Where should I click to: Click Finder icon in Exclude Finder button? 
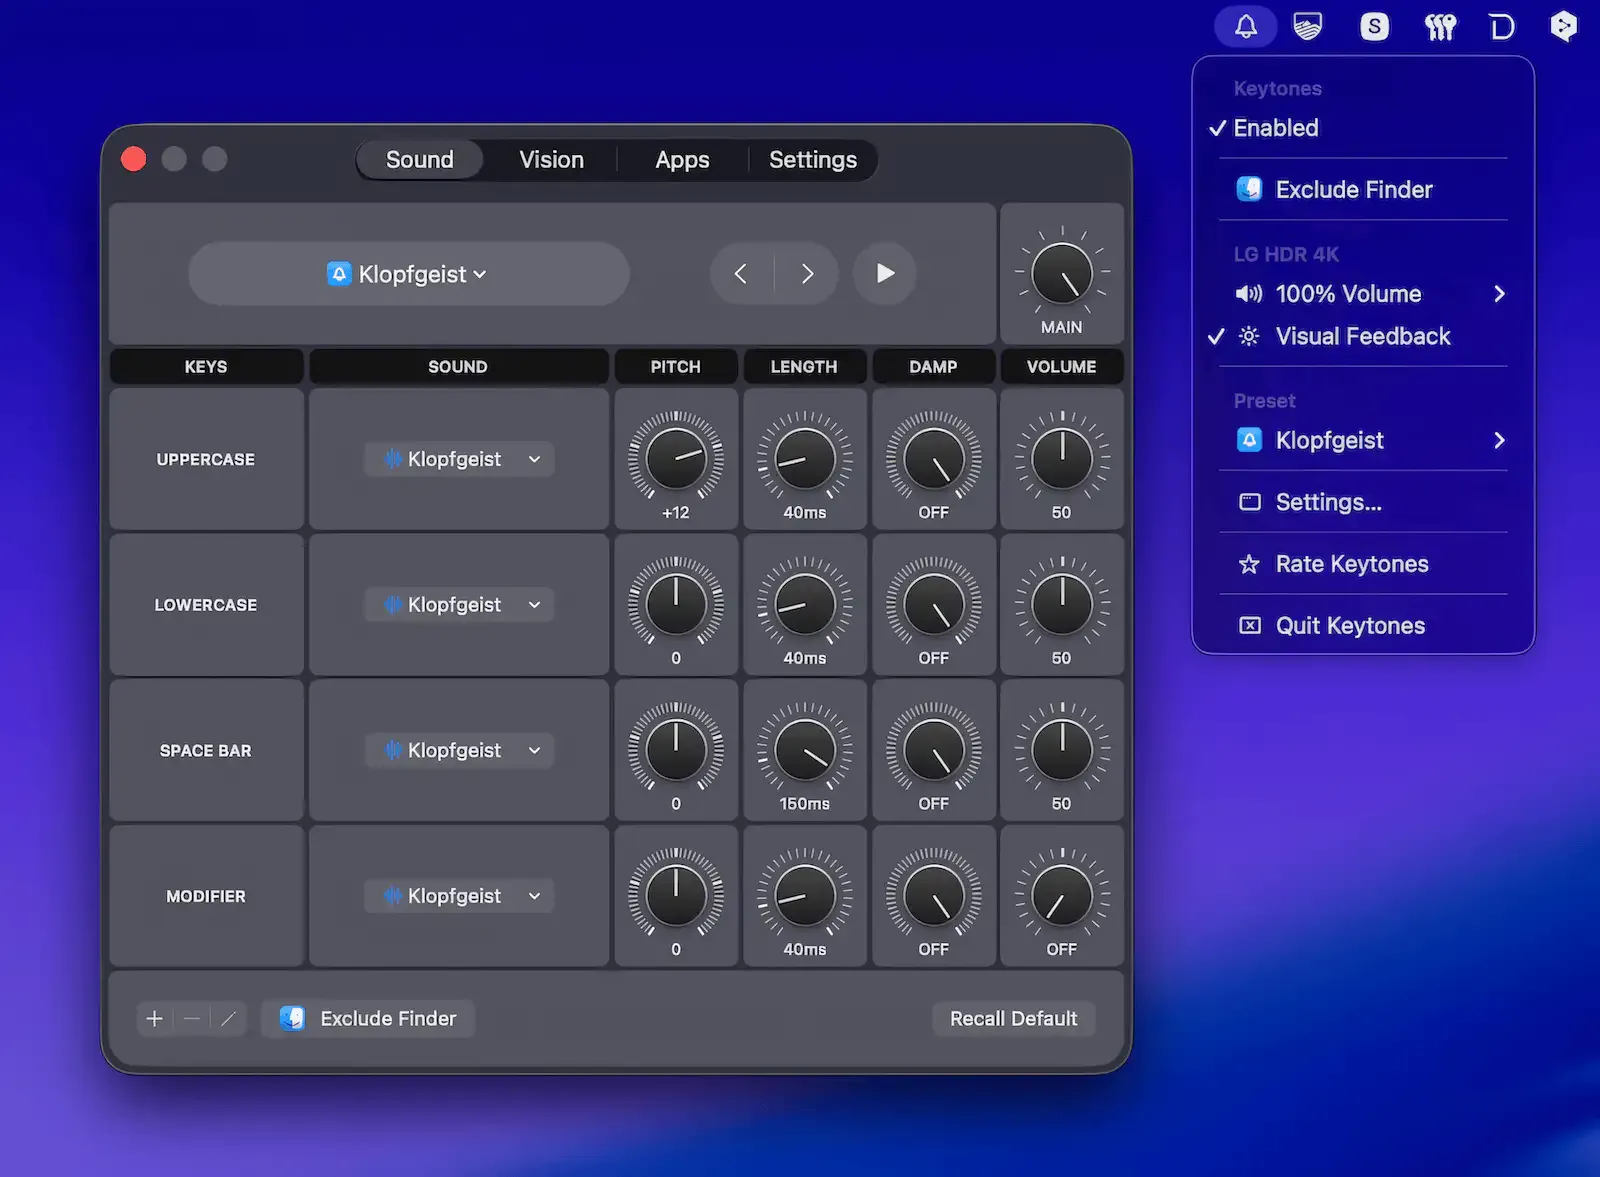[x=292, y=1018]
